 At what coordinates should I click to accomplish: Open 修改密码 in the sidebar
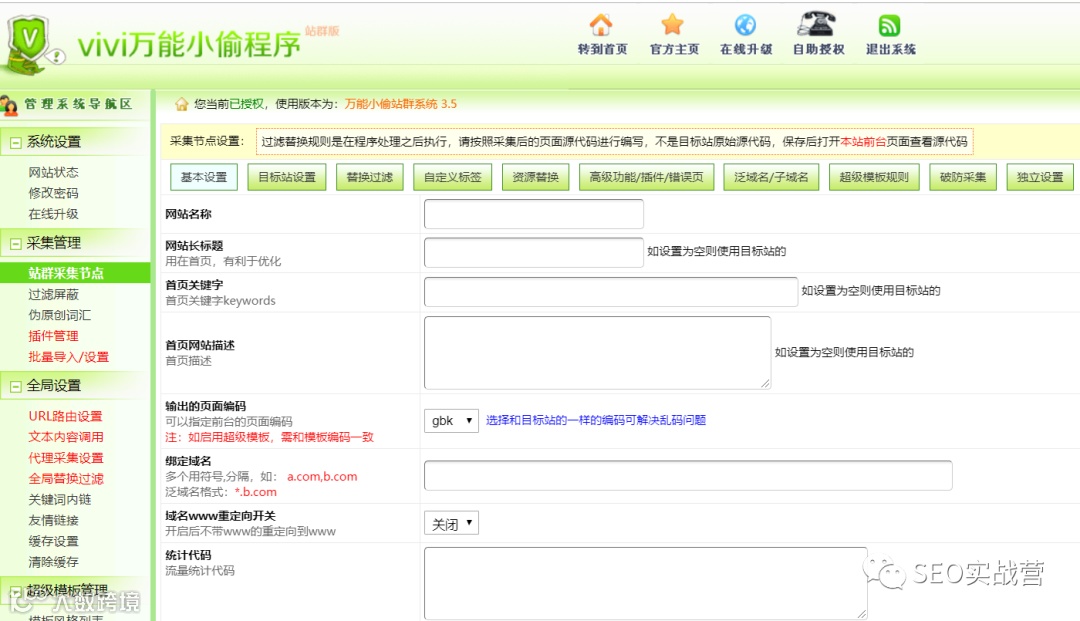click(53, 193)
